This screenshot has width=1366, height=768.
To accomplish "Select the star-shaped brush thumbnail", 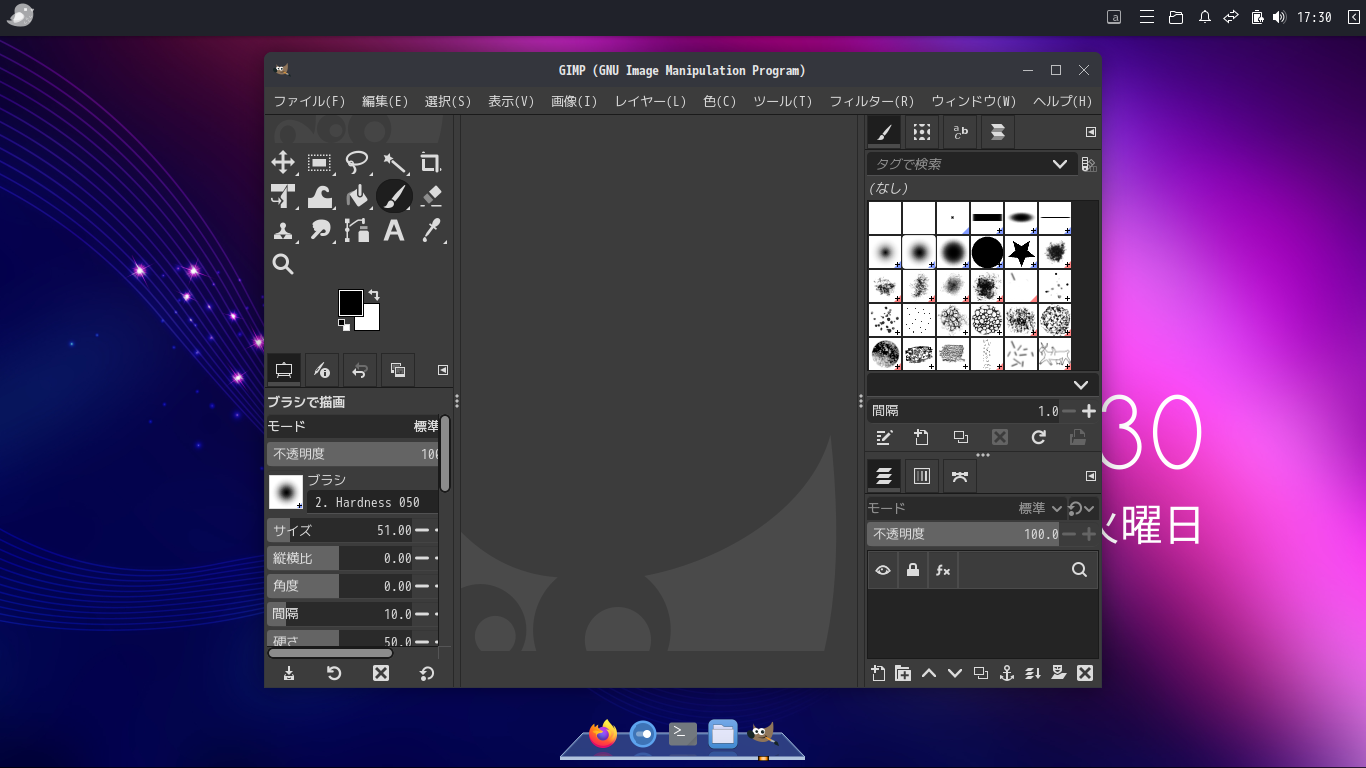I will coord(1021,252).
